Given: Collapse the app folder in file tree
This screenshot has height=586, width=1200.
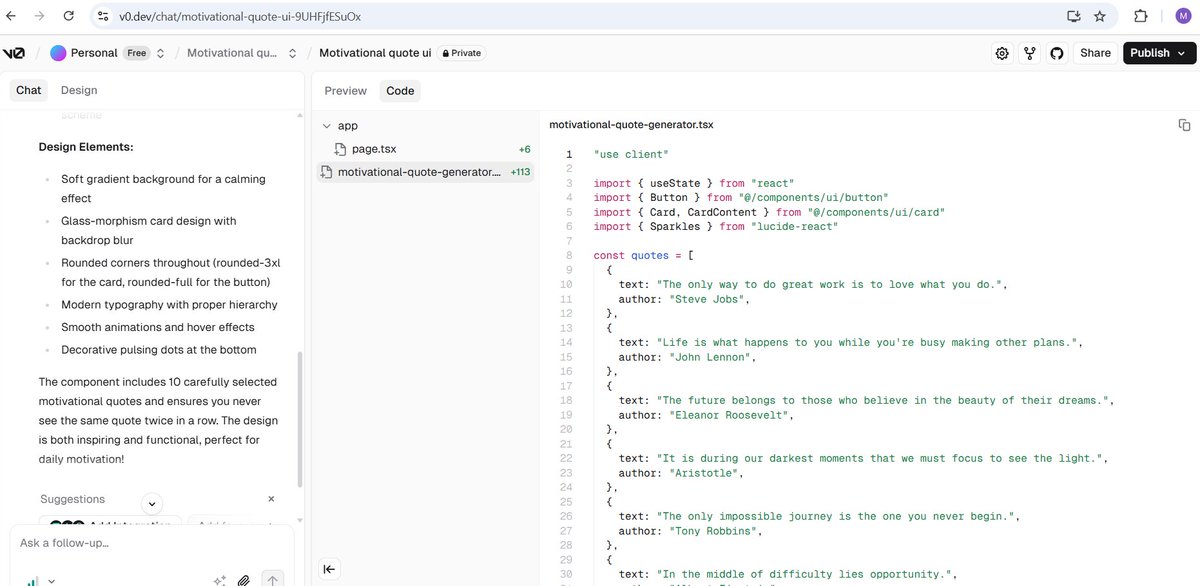Looking at the screenshot, I should coord(326,126).
